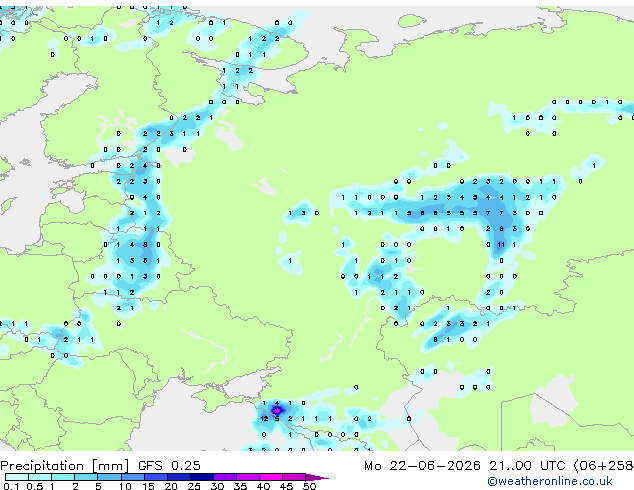The height and width of the screenshot is (490, 634).
Task: Click the 0.1–0.5 mm legend color swatch
Action: [17, 477]
